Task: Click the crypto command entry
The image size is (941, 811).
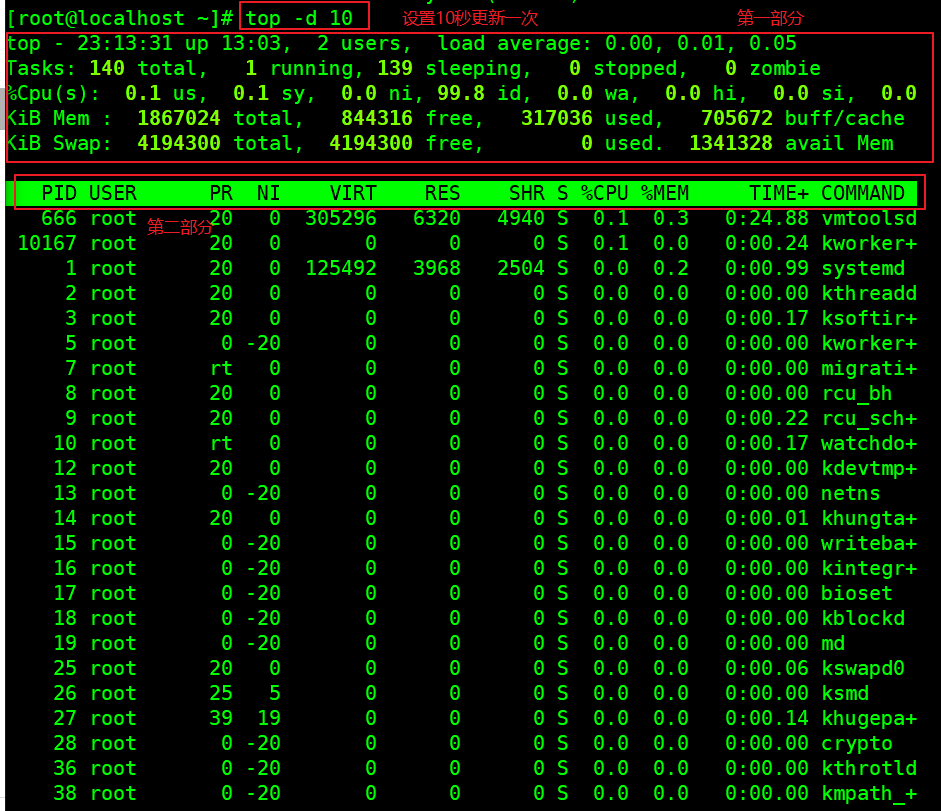Action: click(856, 744)
